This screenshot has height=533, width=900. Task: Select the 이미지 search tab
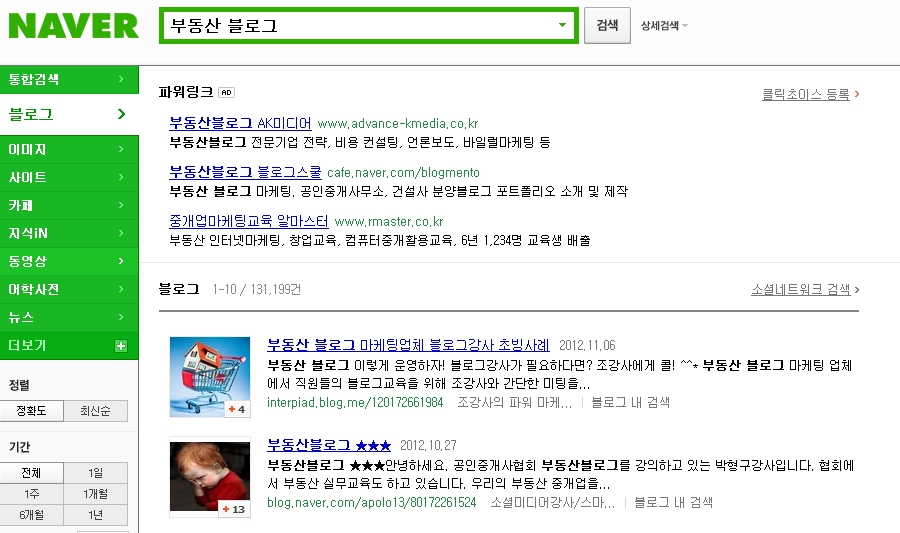tap(69, 149)
